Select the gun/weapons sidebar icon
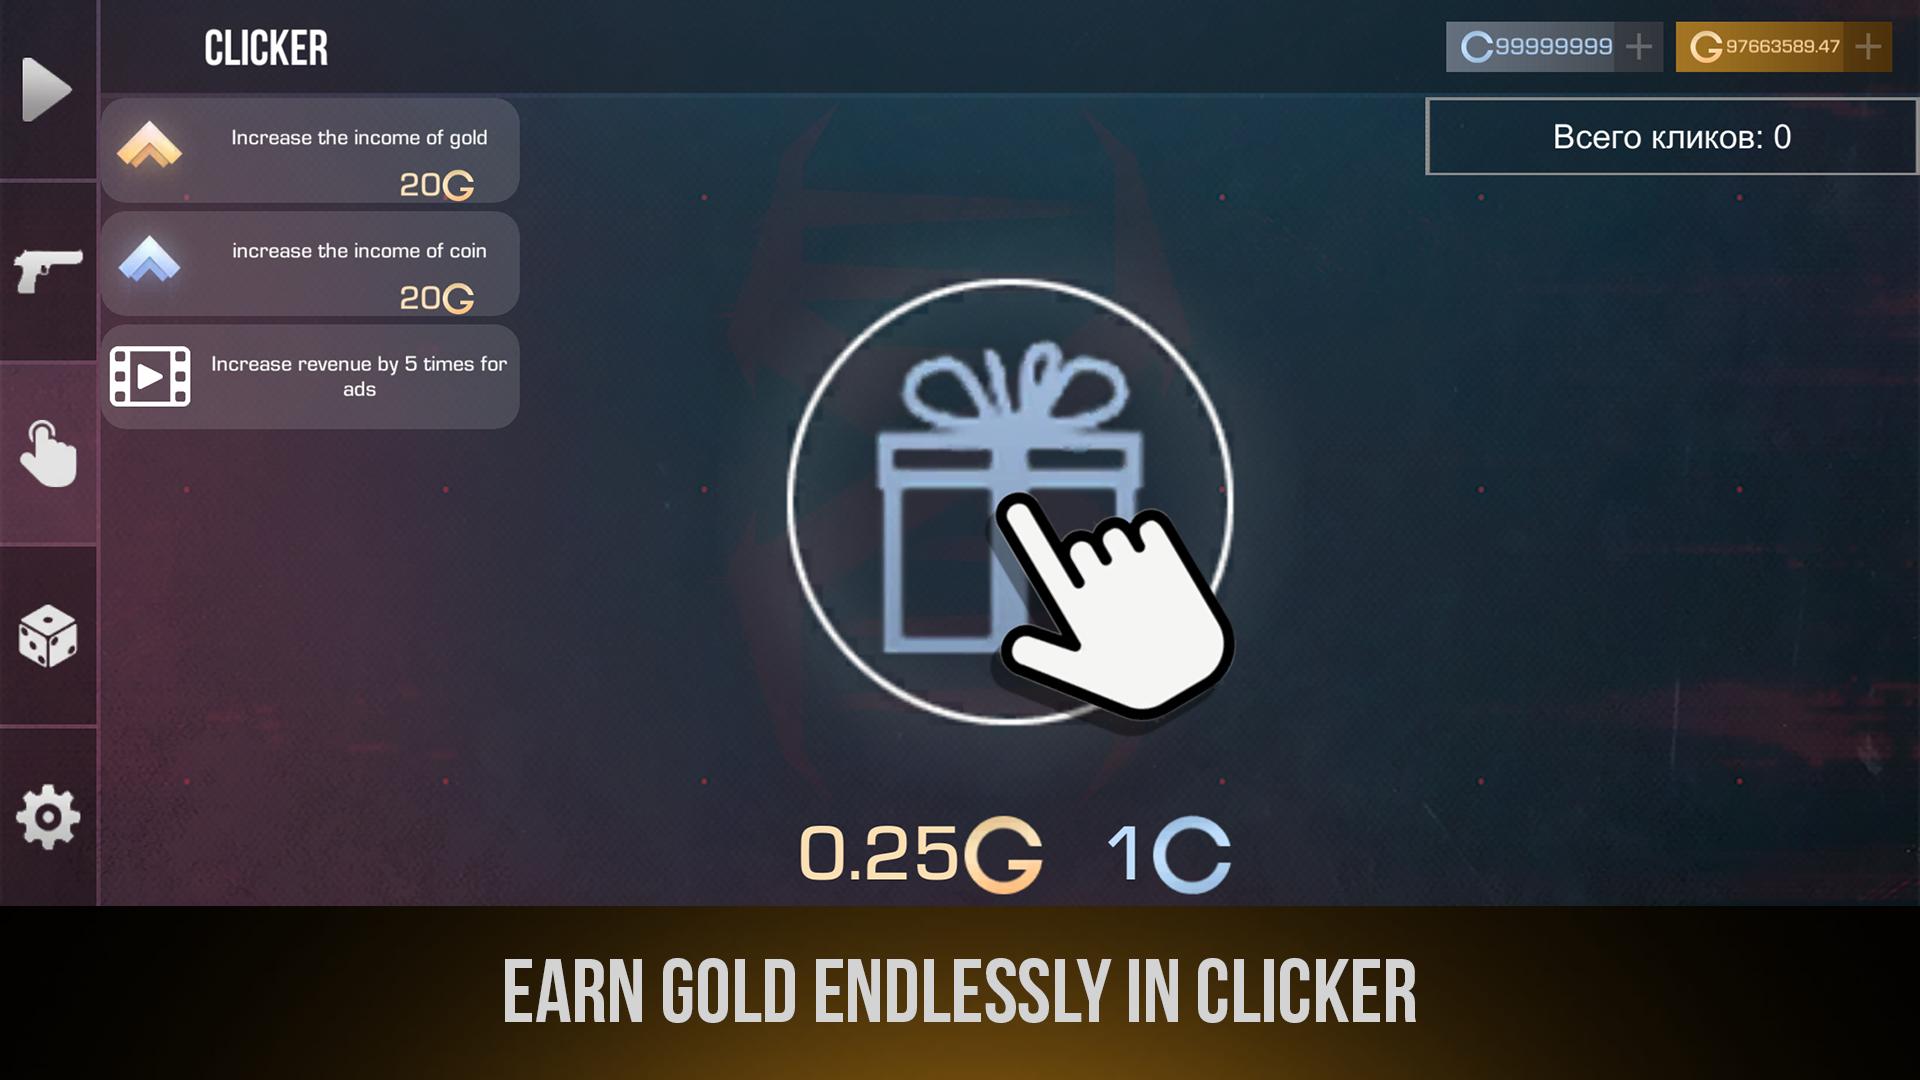 click(x=47, y=269)
